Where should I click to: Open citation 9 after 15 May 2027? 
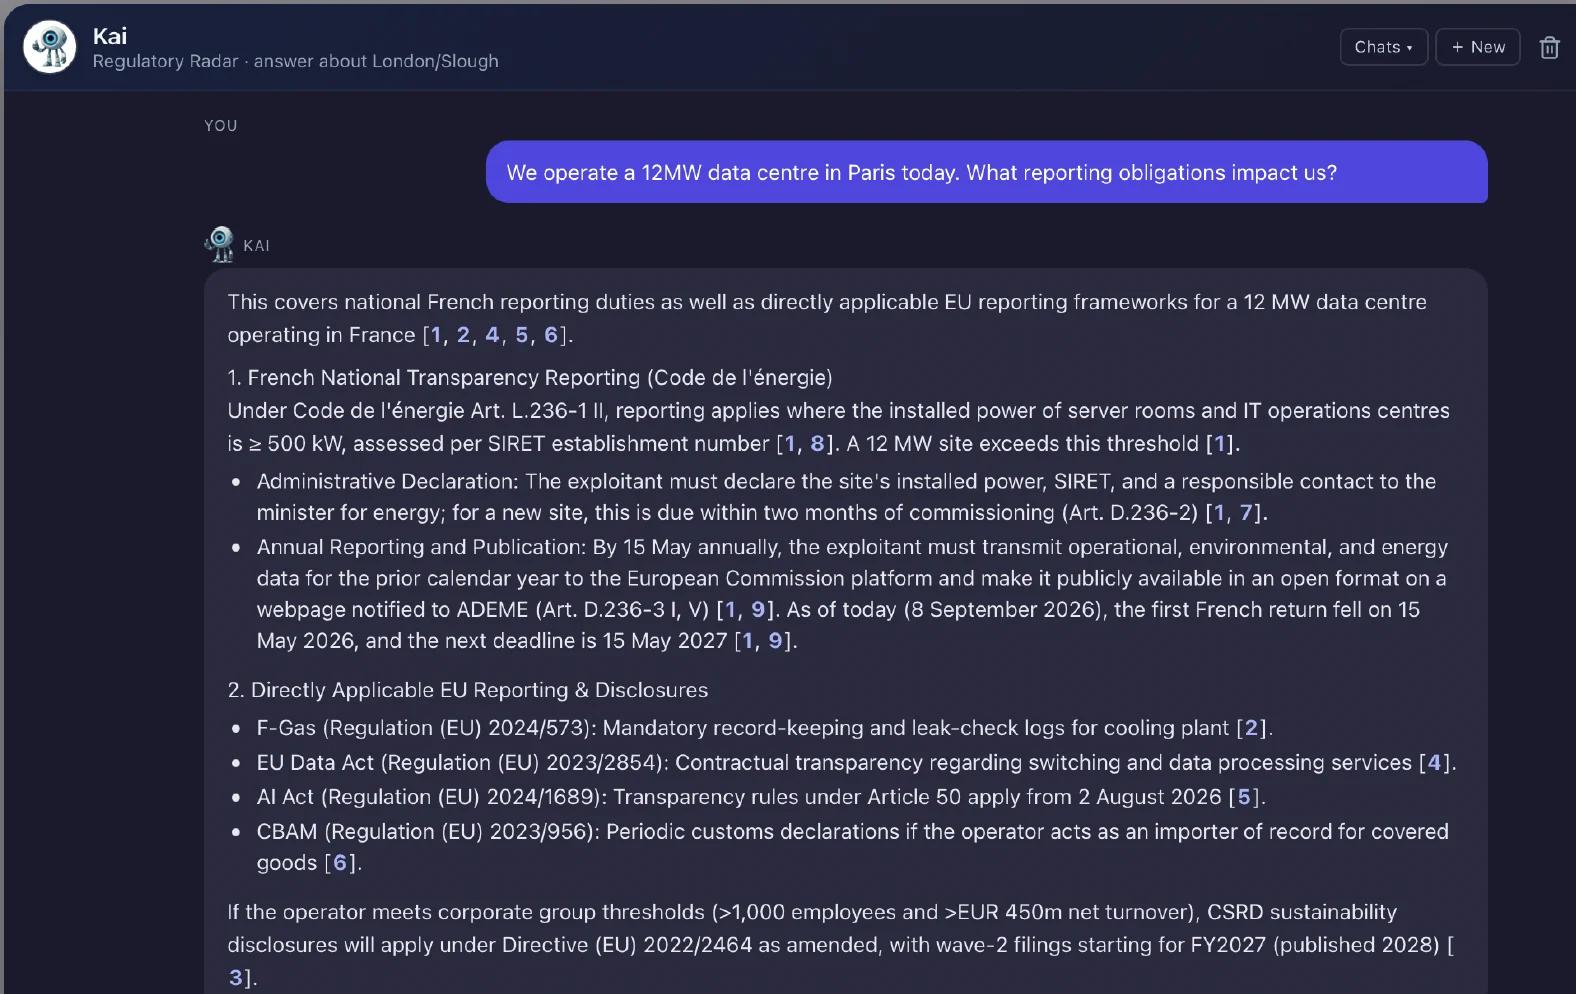tap(775, 641)
